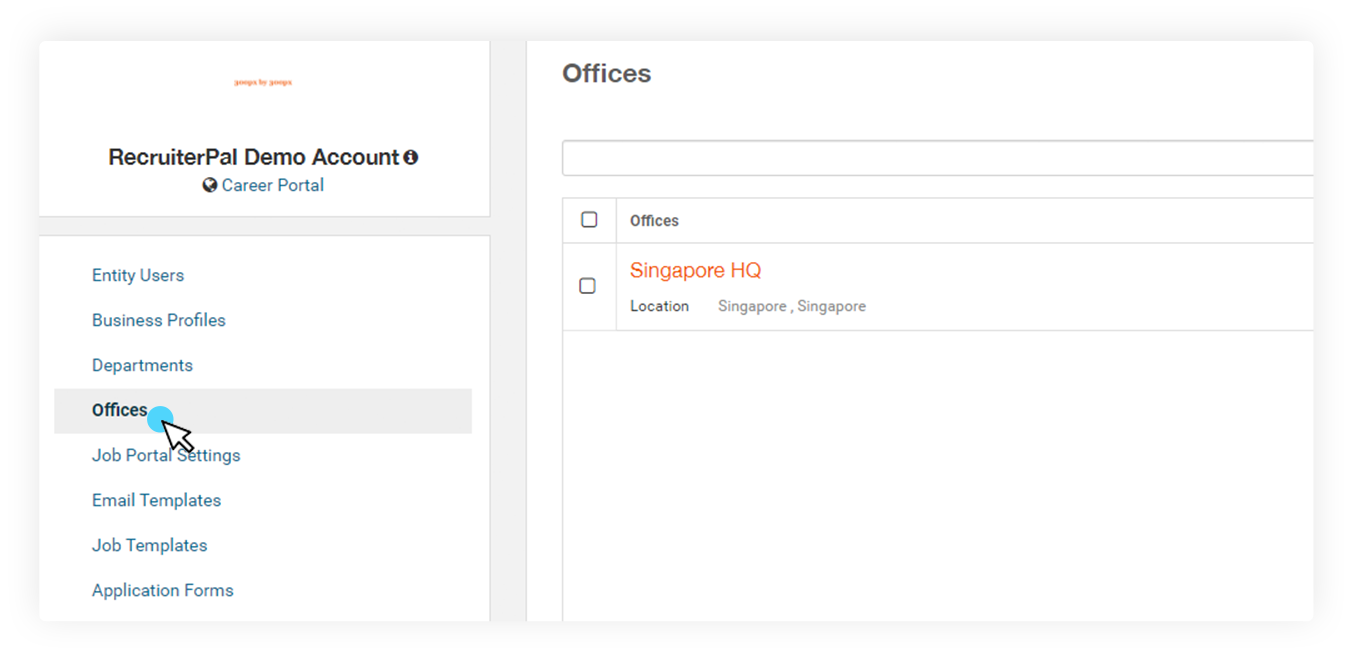Viewport: 1350px width, 659px height.
Task: Go to Business Profiles
Action: (159, 320)
